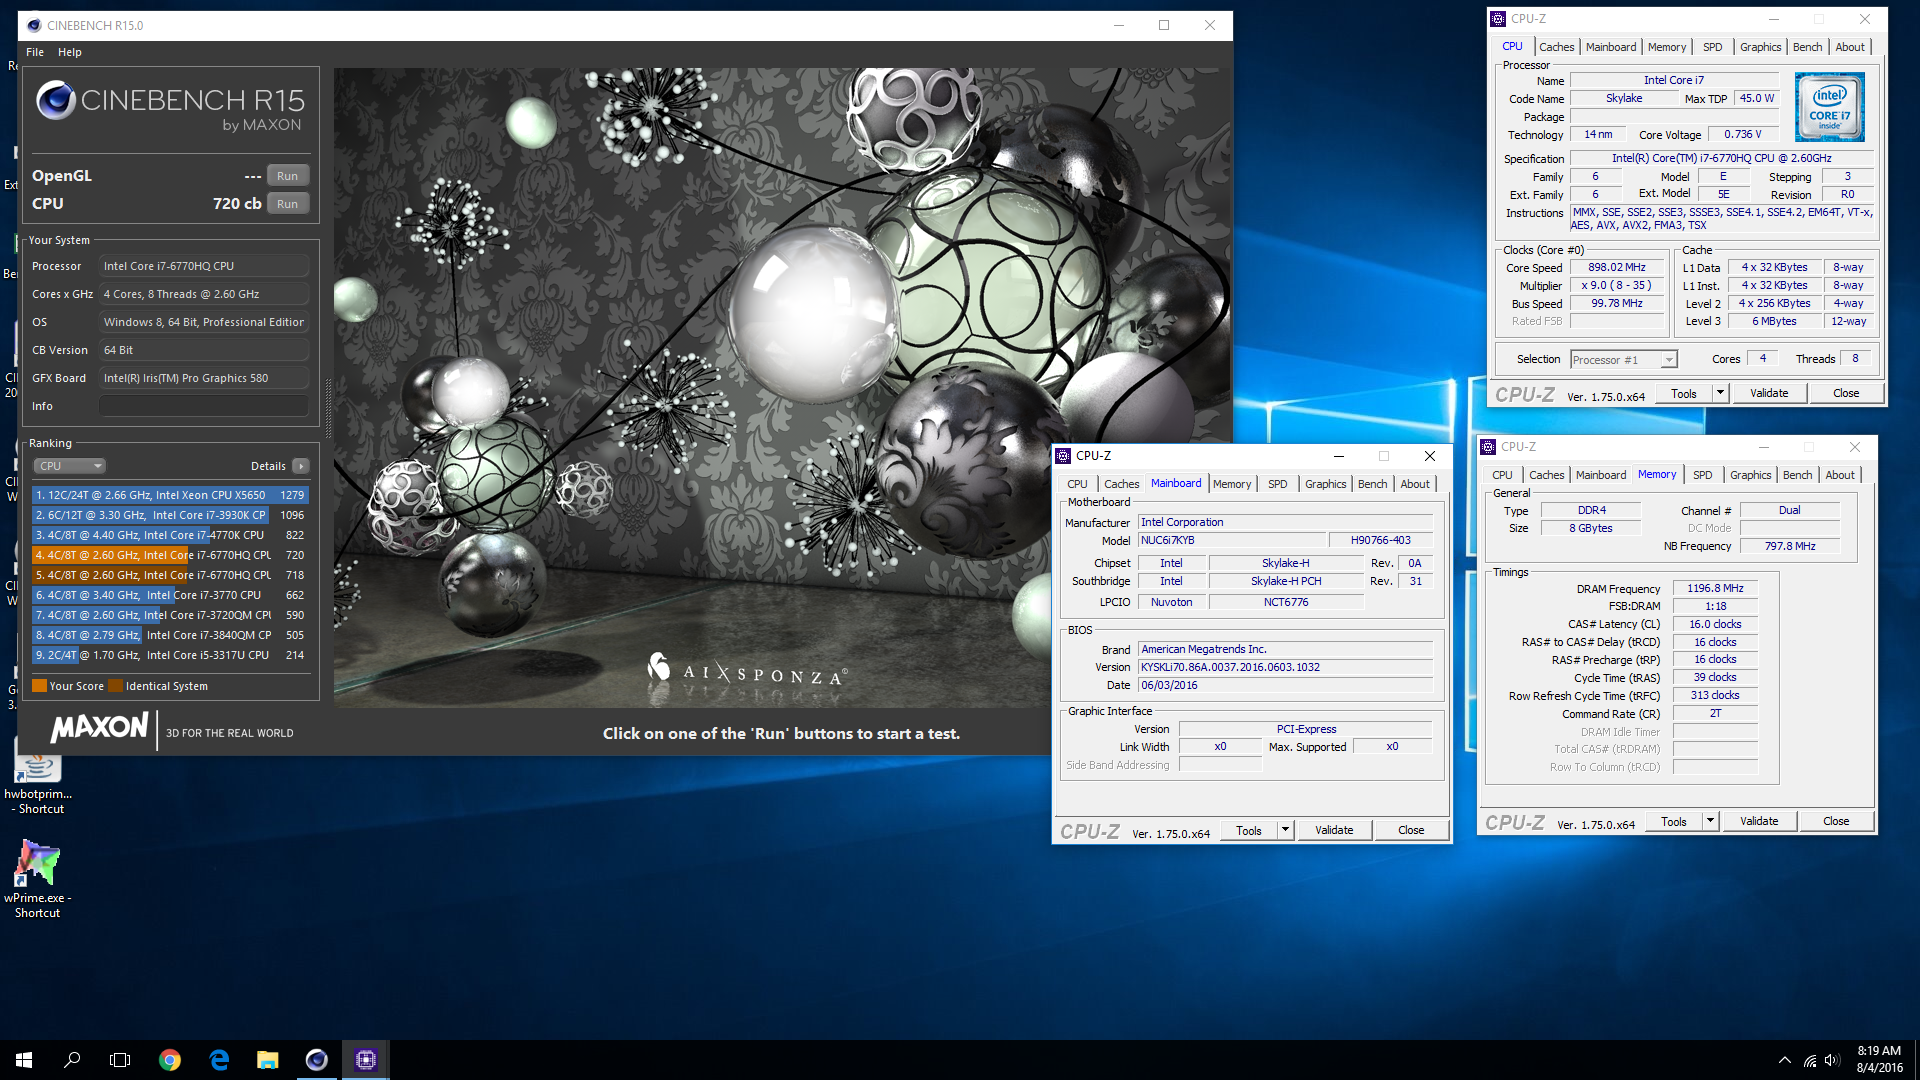The width and height of the screenshot is (1920, 1080).
Task: Click the ranking Details arrow button
Action: point(301,466)
